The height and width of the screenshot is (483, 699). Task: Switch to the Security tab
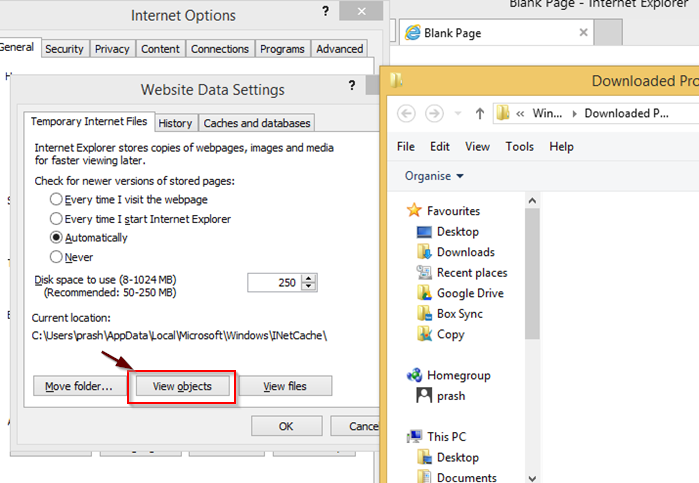(x=64, y=49)
